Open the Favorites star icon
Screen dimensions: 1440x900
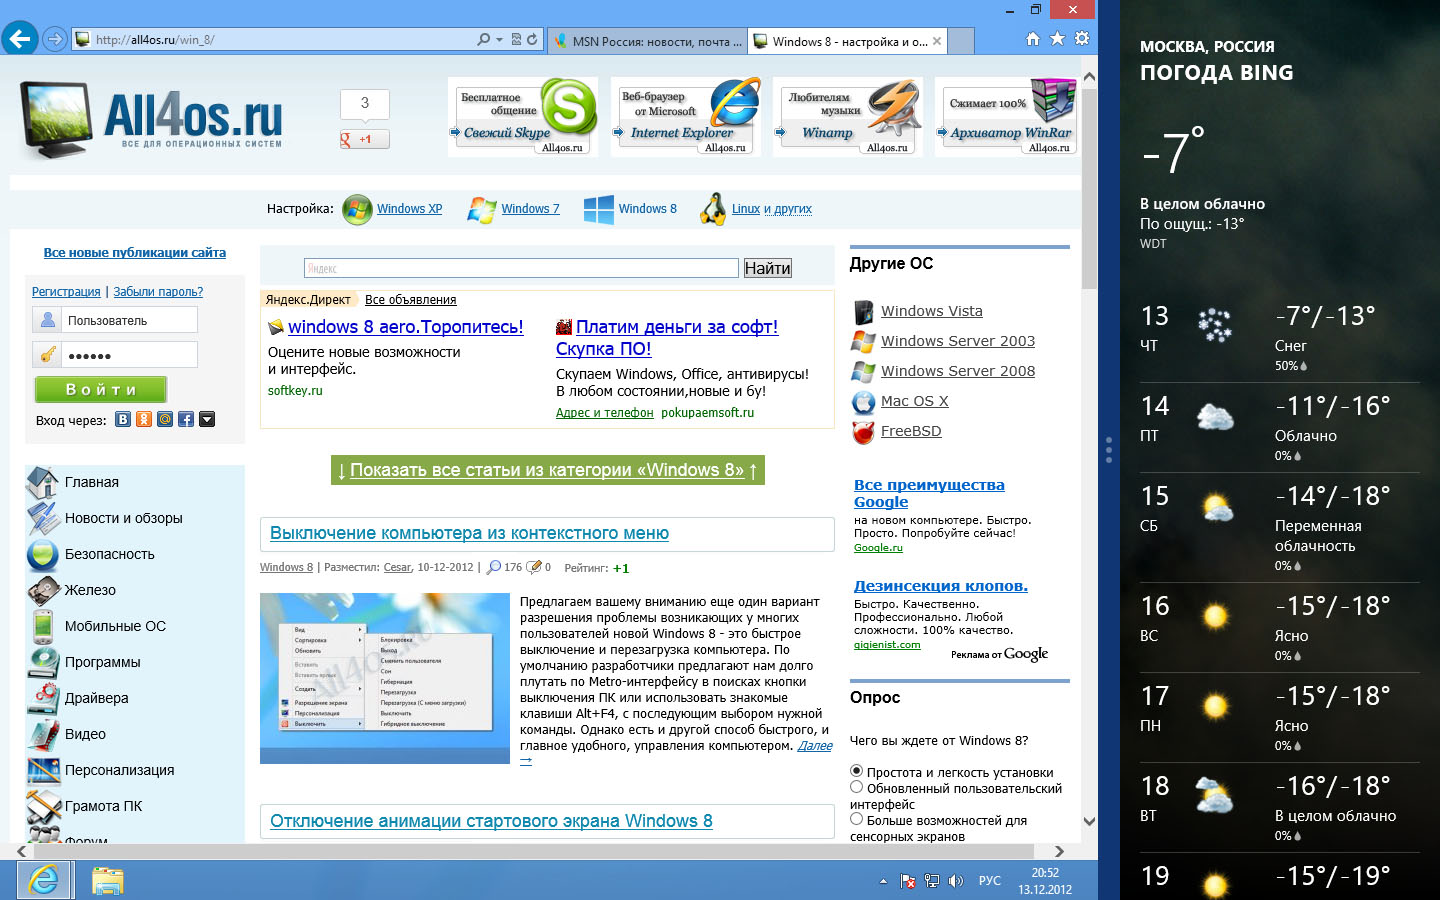(x=1057, y=39)
